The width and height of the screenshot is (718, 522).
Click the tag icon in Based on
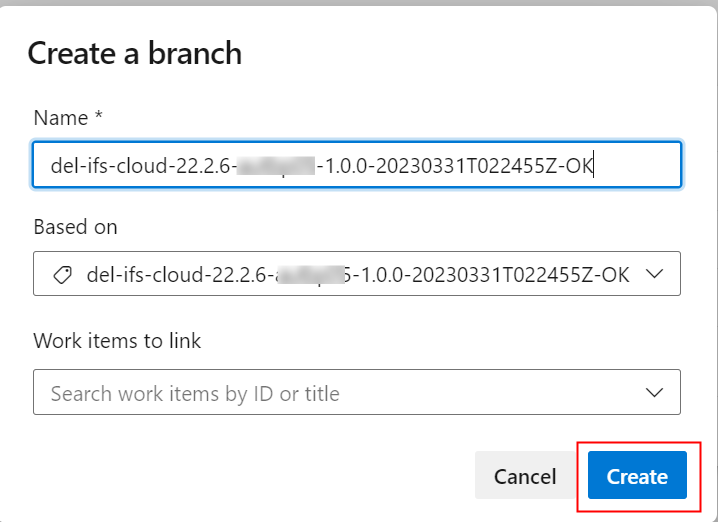point(62,275)
